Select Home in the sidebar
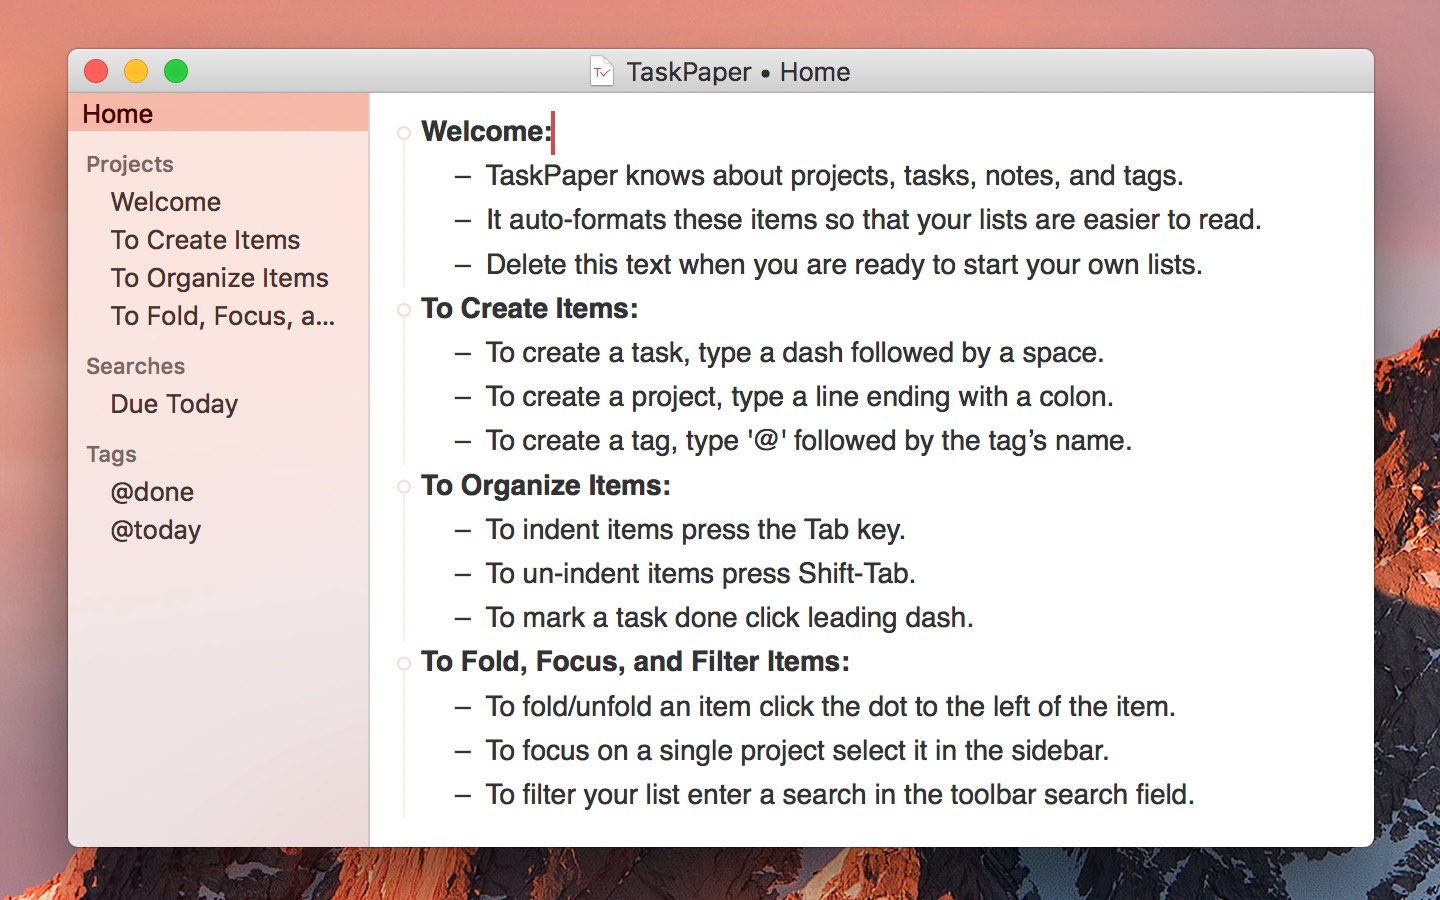 [x=118, y=114]
